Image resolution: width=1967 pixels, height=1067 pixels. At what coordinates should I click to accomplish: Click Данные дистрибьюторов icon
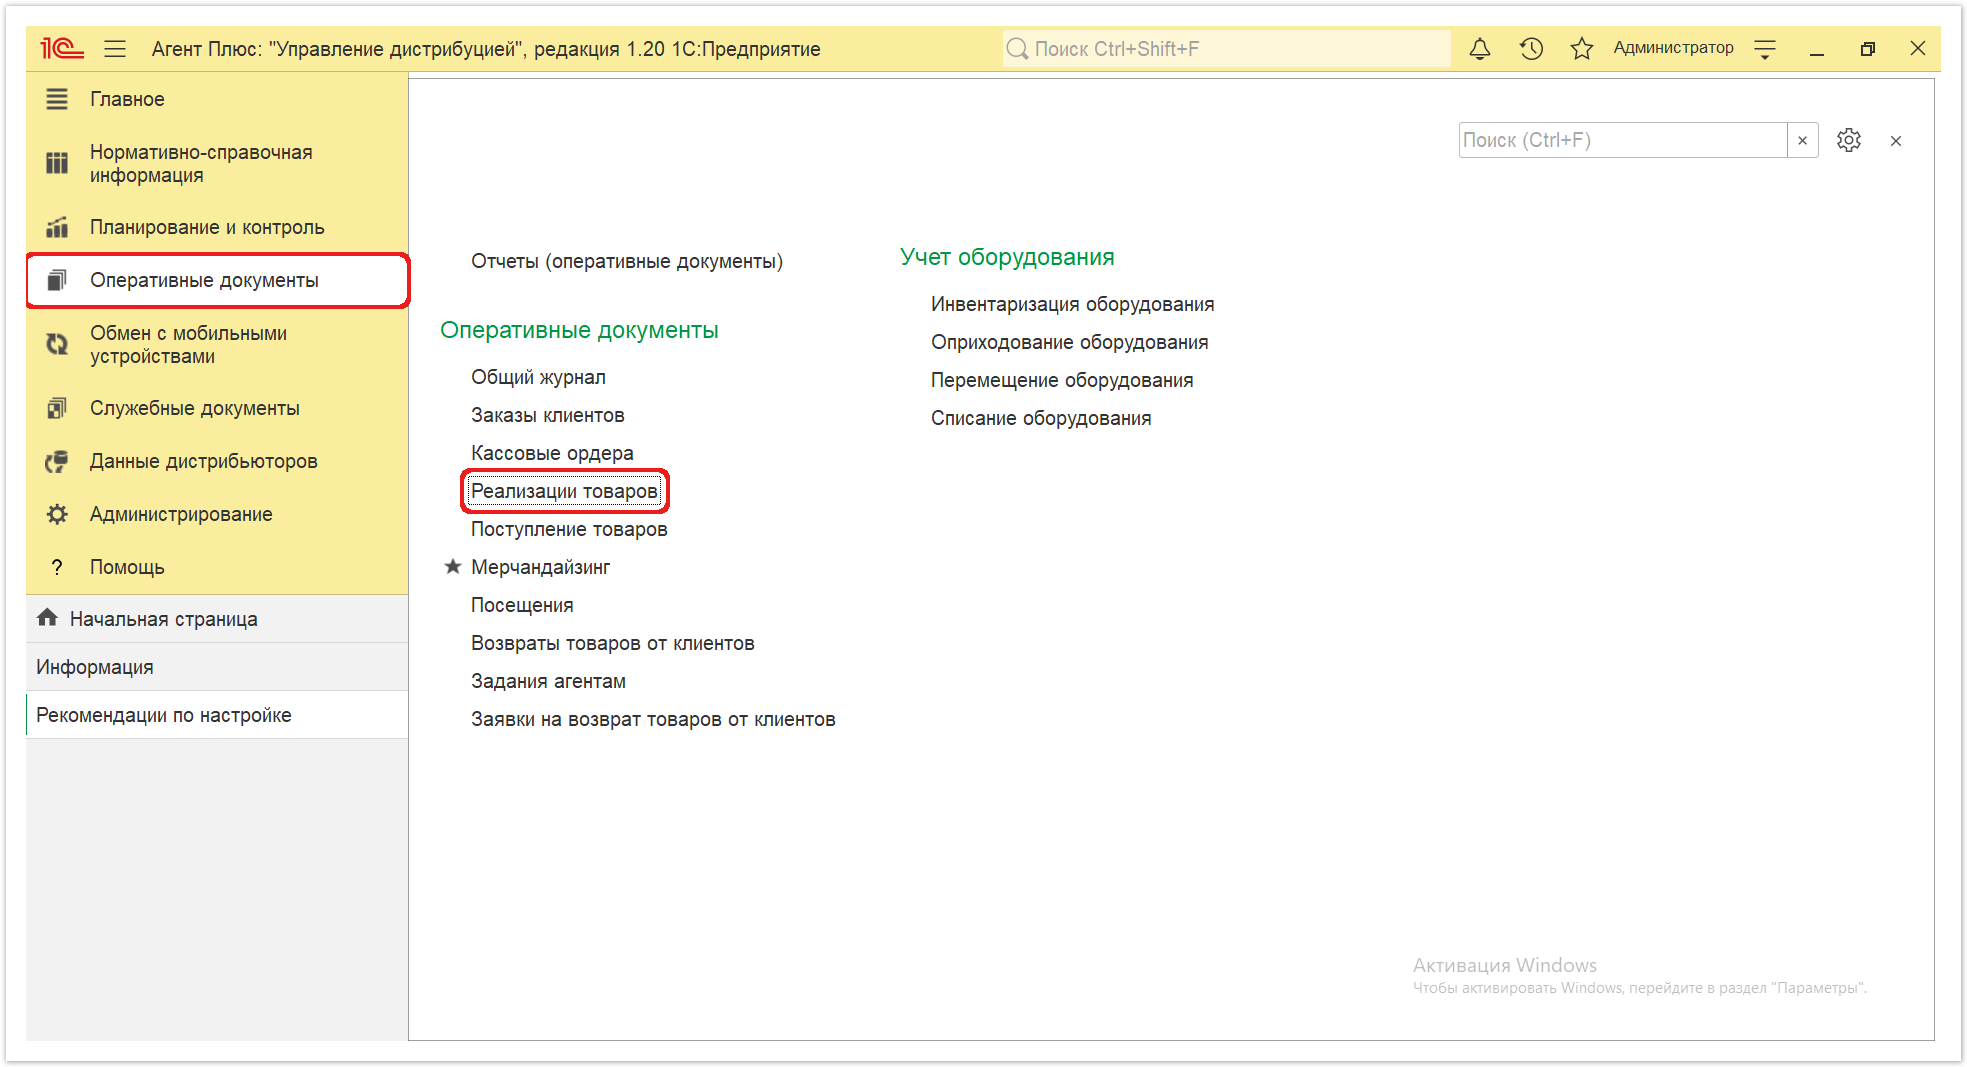pos(57,461)
